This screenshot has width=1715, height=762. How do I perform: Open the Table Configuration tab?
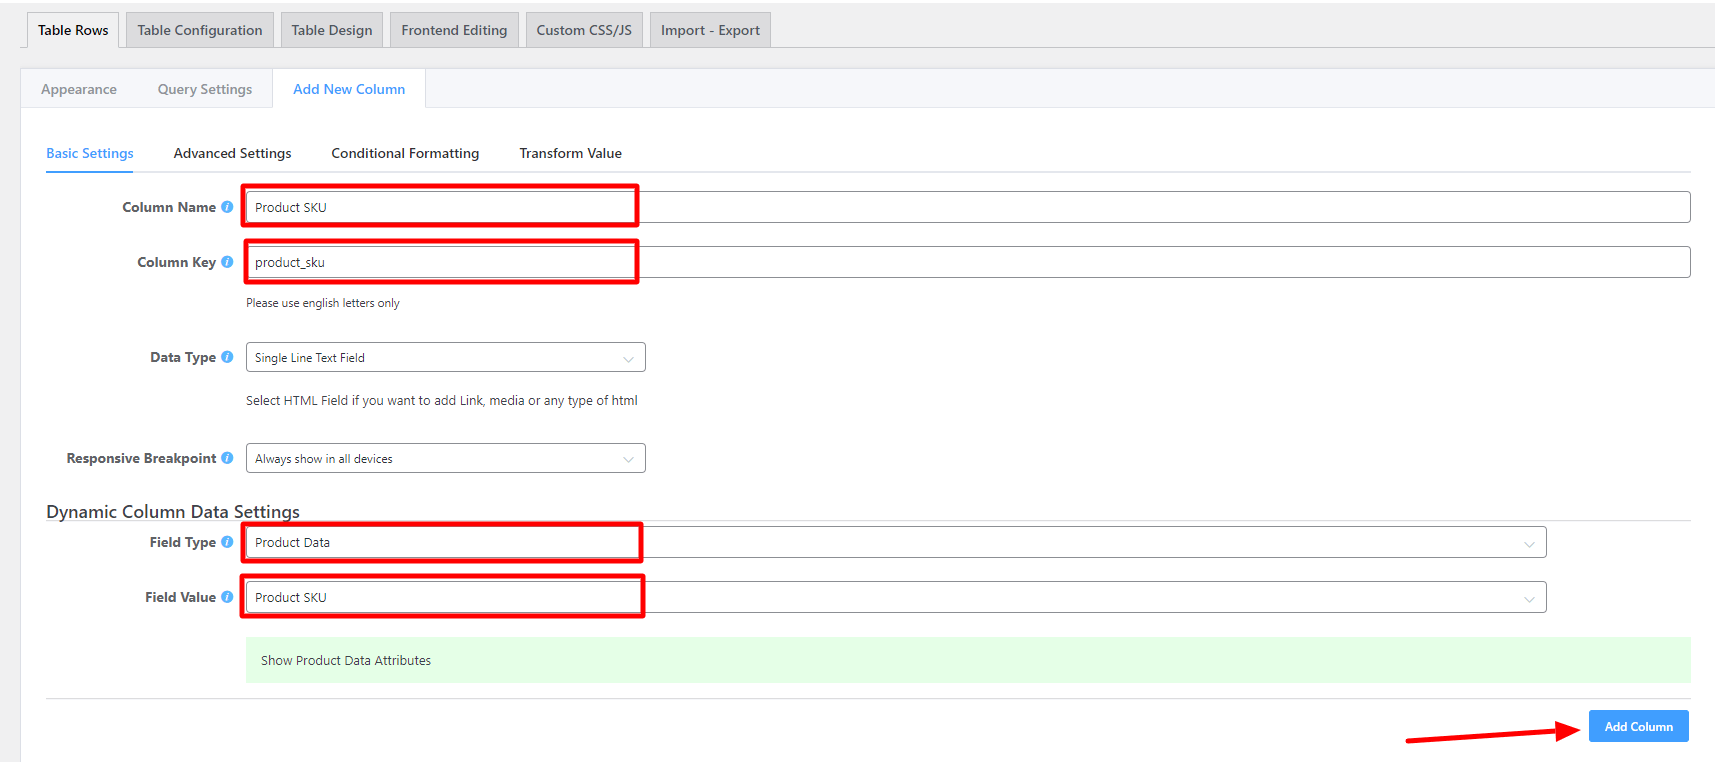(x=200, y=30)
